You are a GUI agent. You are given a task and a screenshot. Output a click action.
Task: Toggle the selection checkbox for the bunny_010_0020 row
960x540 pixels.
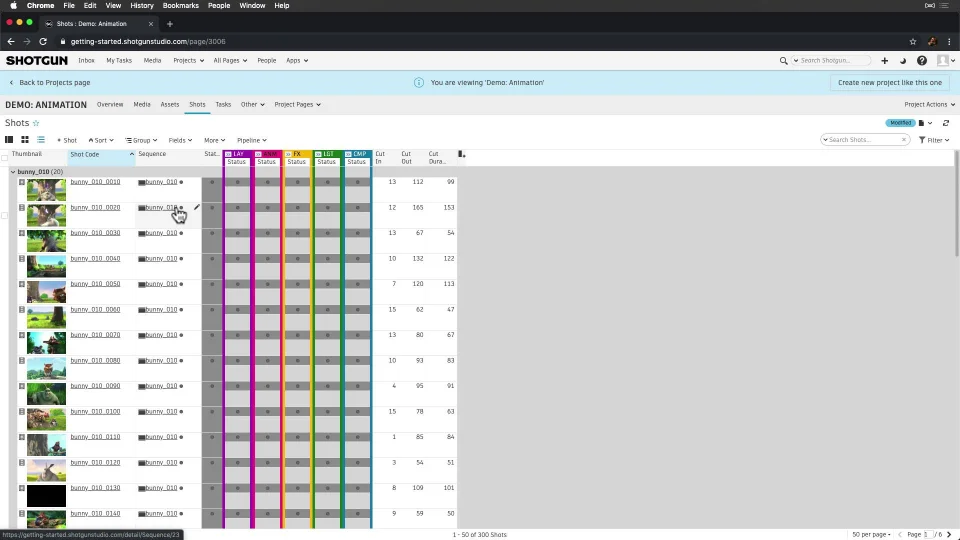coord(4,216)
